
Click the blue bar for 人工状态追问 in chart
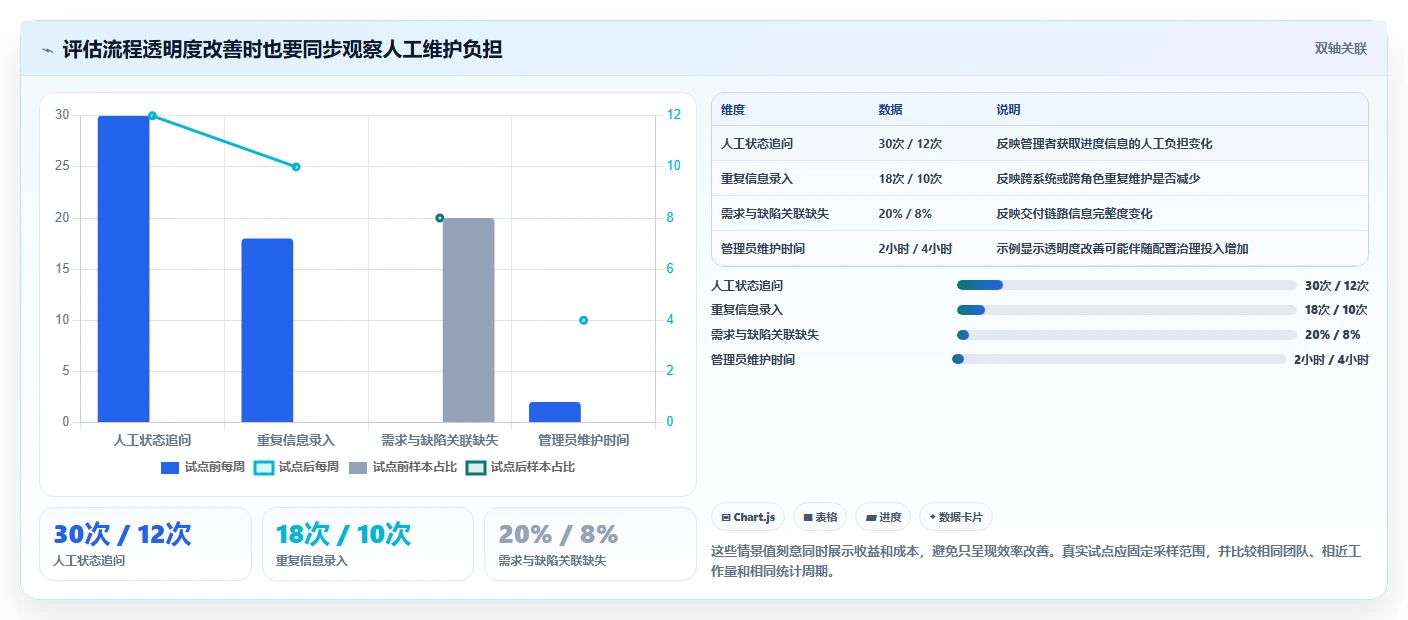[123, 268]
